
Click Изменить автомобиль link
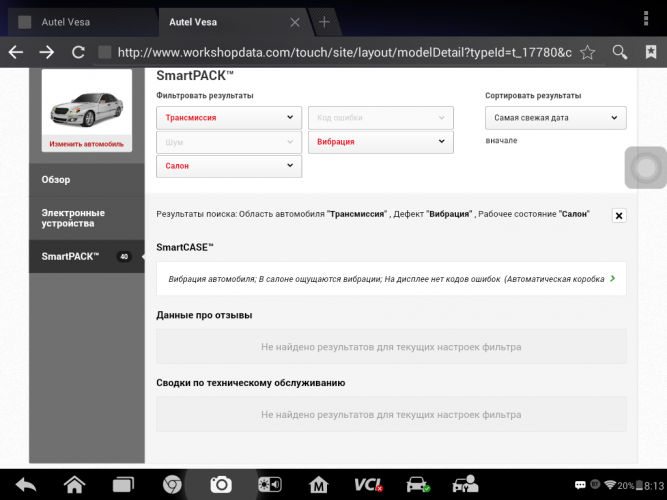86,144
